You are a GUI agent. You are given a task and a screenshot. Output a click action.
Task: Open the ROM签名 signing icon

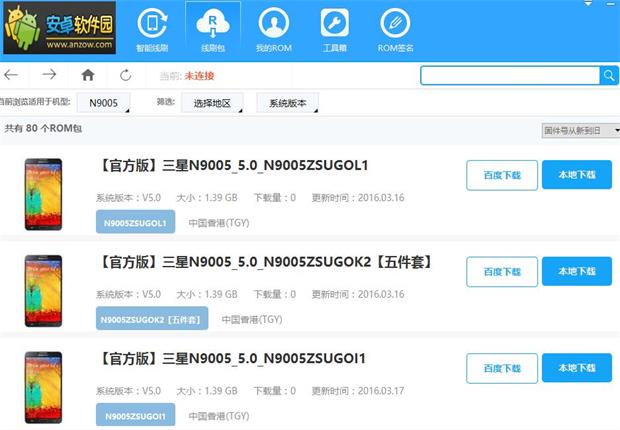point(395,30)
